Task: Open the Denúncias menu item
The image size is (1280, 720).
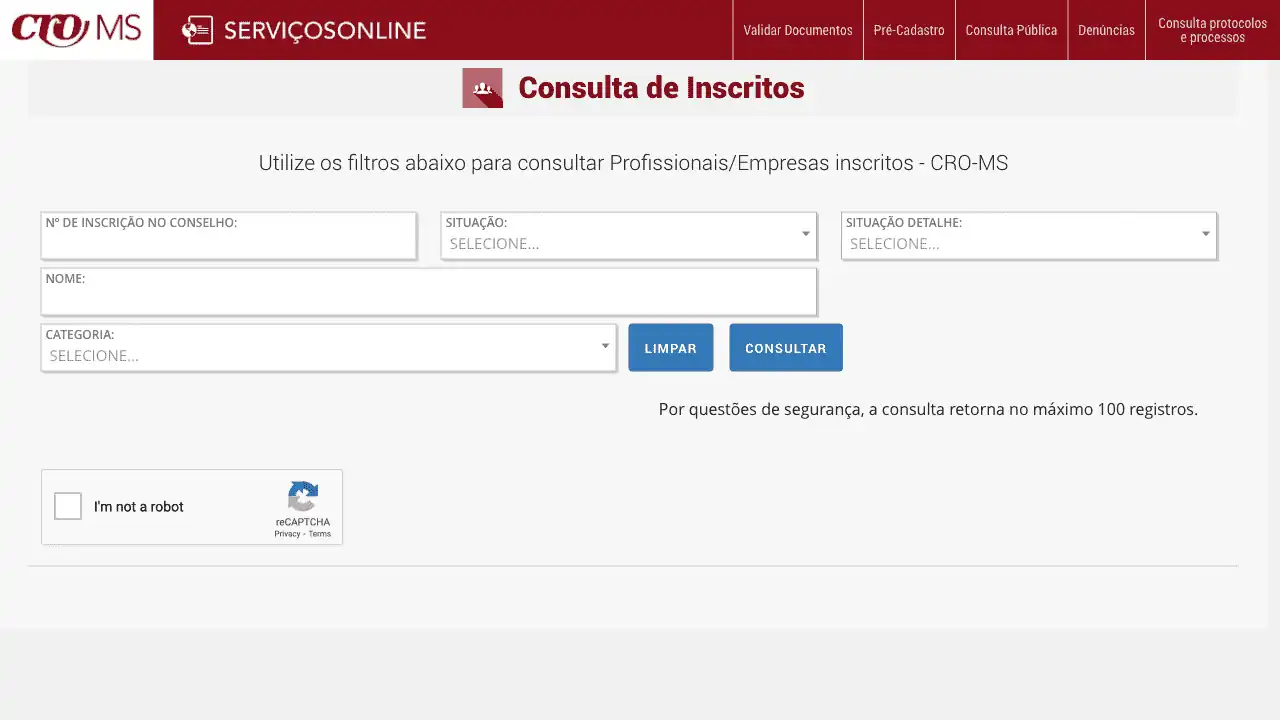Action: click(x=1106, y=30)
